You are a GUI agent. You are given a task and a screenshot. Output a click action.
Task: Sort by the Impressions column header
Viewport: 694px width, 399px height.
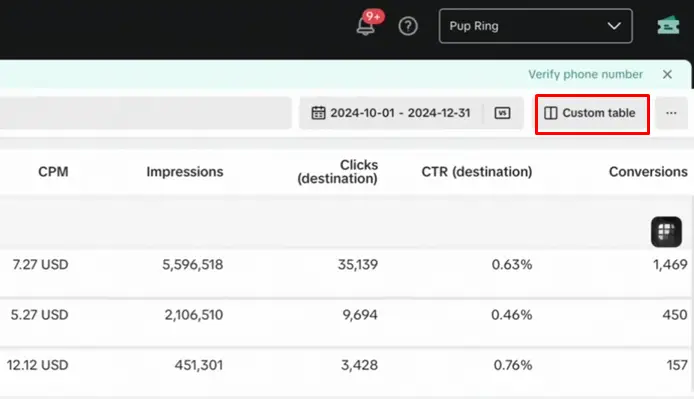coord(185,171)
